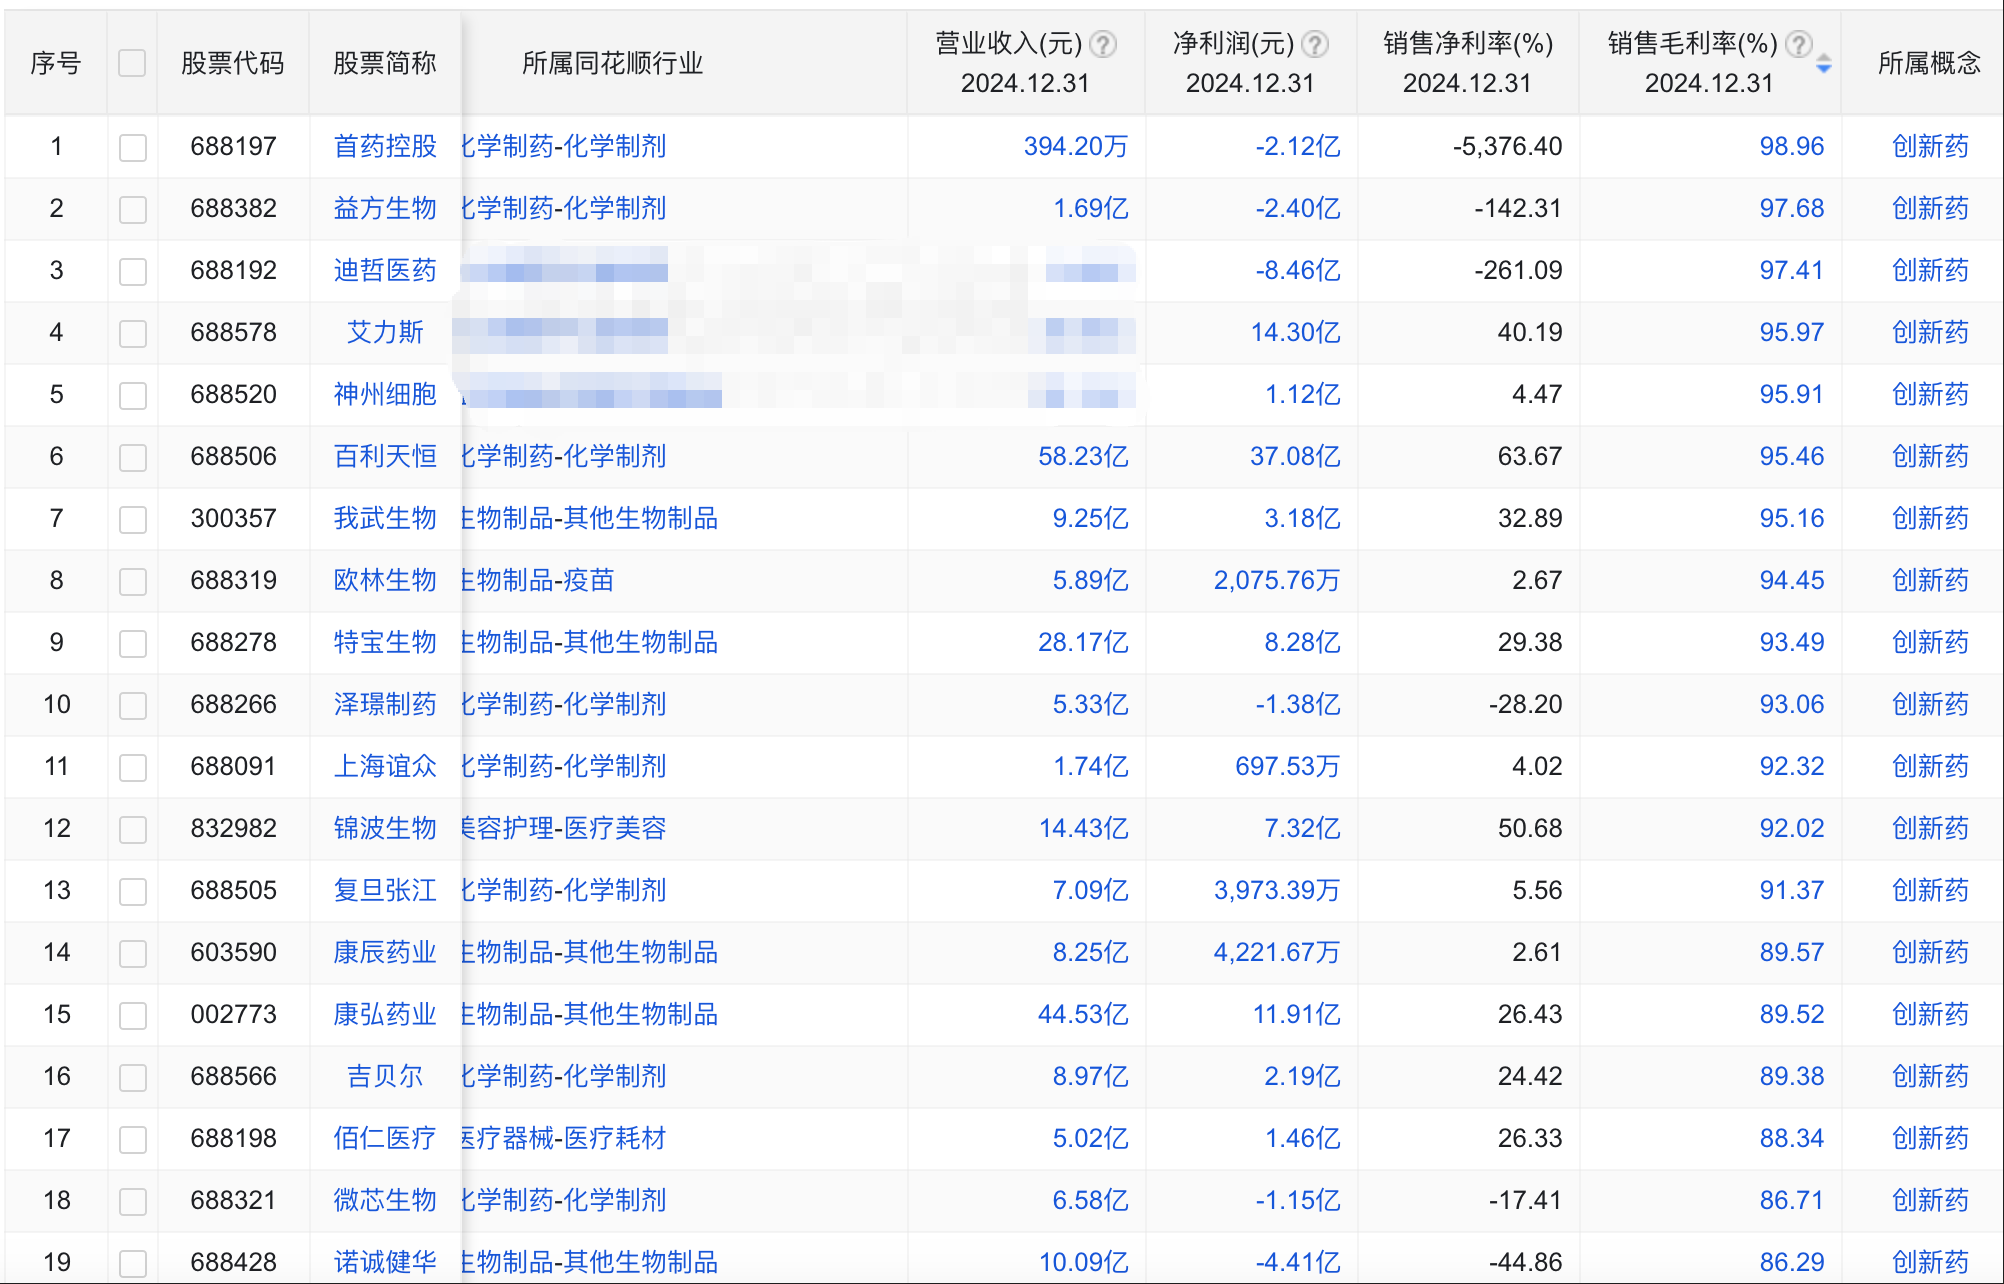Select checkbox of 迪哲医药 row
Viewport: 2004px width, 1284px height.
pyautogui.click(x=132, y=271)
